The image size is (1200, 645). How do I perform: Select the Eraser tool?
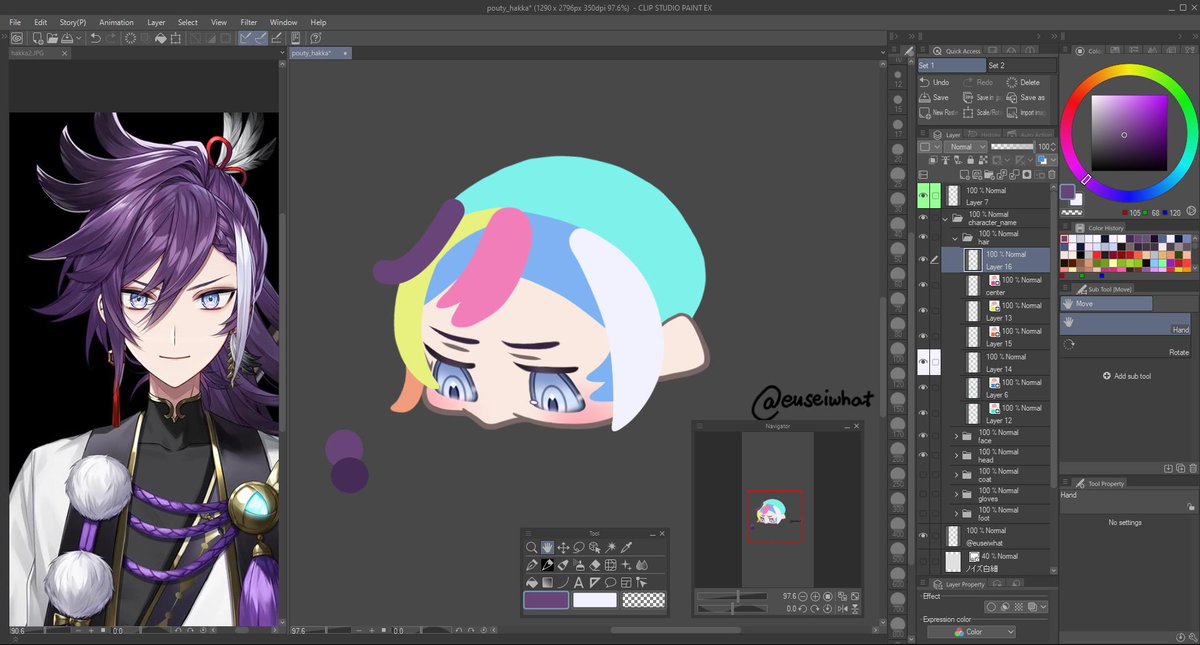click(595, 565)
